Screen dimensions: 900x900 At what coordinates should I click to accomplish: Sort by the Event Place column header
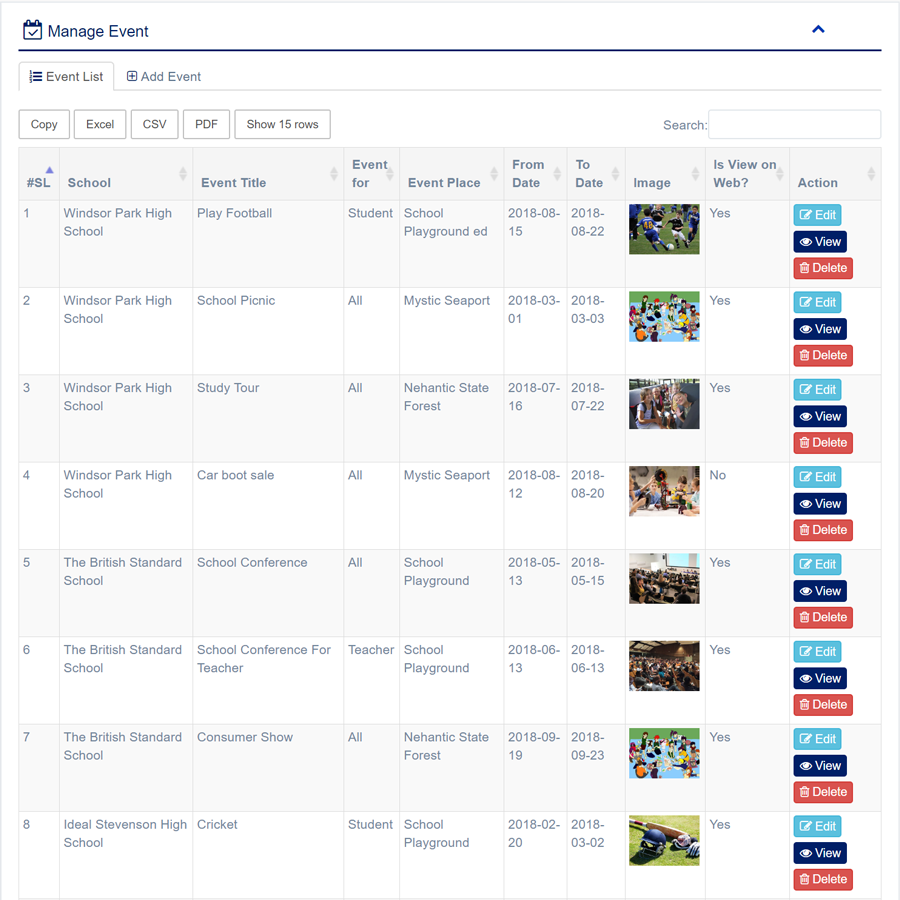tap(452, 174)
